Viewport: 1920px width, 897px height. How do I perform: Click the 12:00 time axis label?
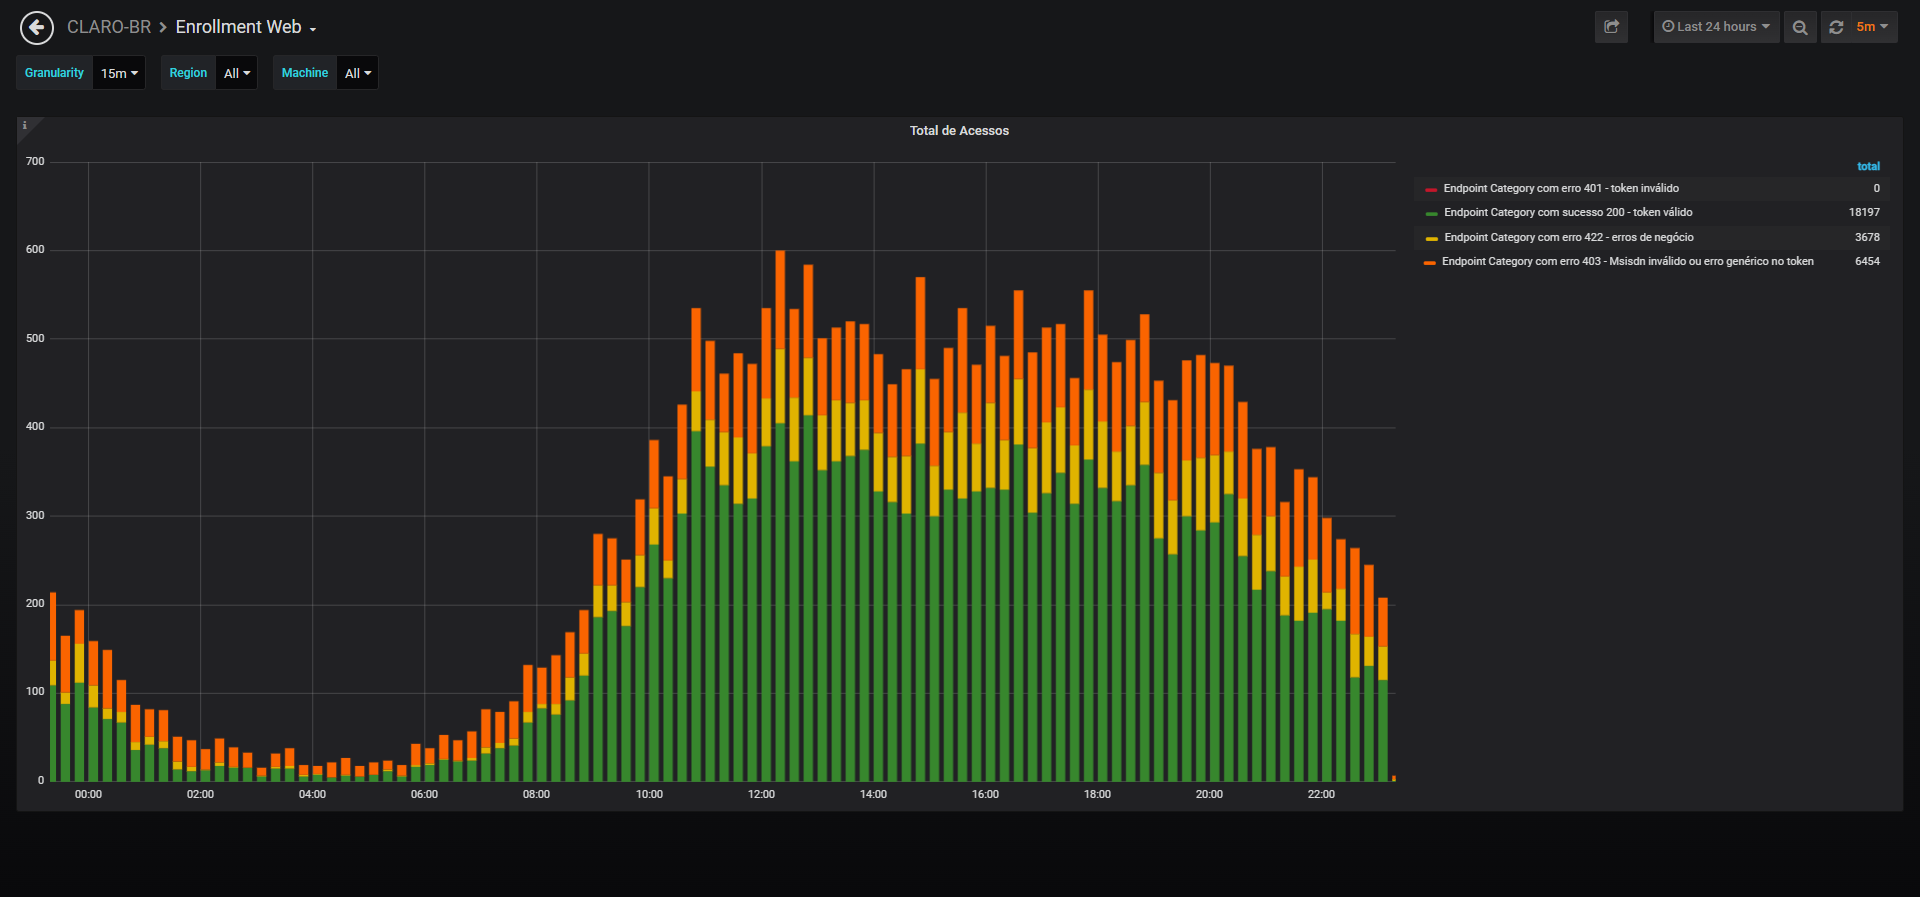[761, 794]
